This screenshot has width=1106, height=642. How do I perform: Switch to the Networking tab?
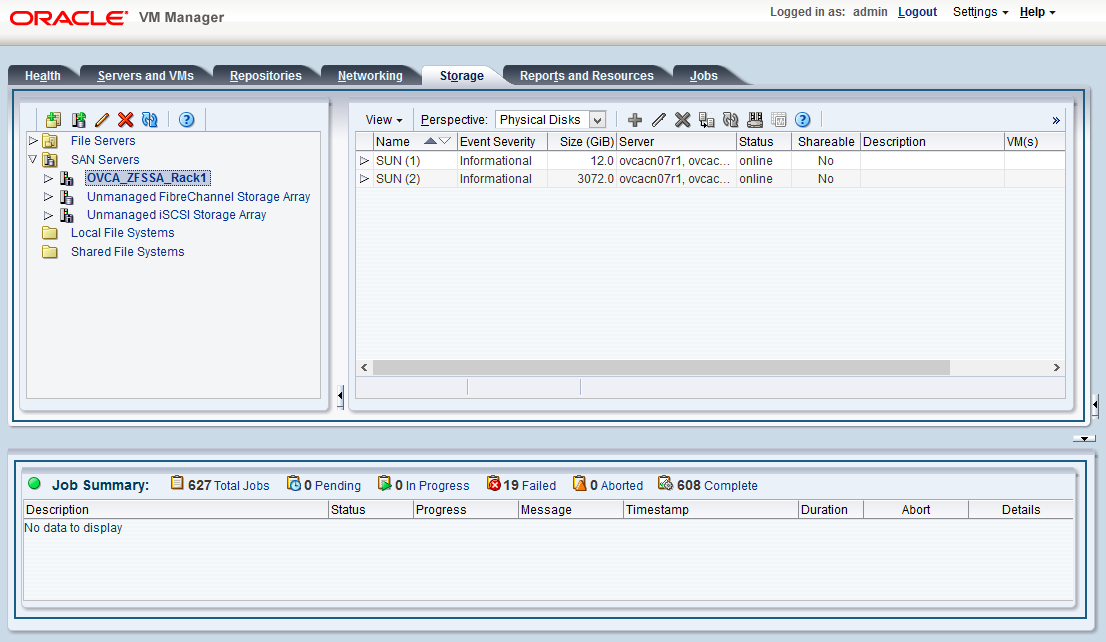point(371,75)
